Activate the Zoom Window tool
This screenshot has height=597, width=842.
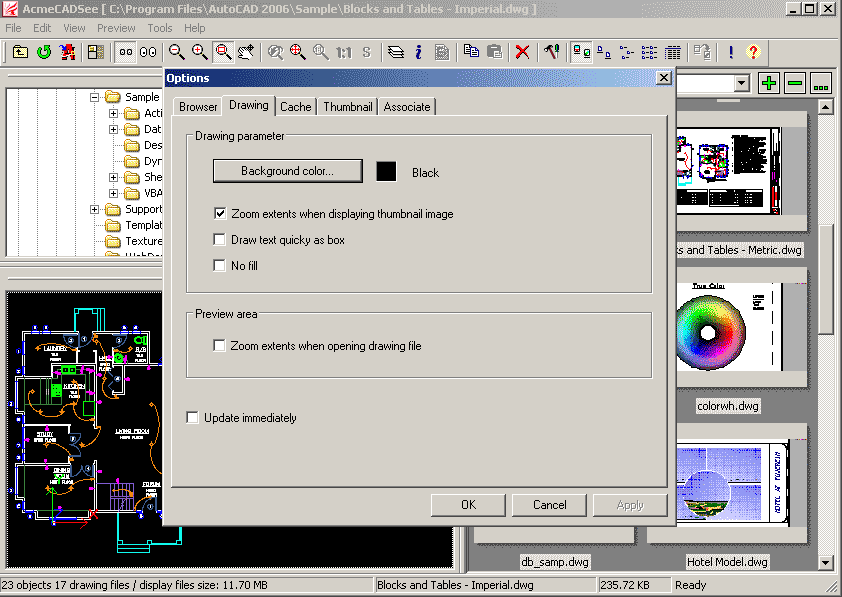[x=223, y=52]
